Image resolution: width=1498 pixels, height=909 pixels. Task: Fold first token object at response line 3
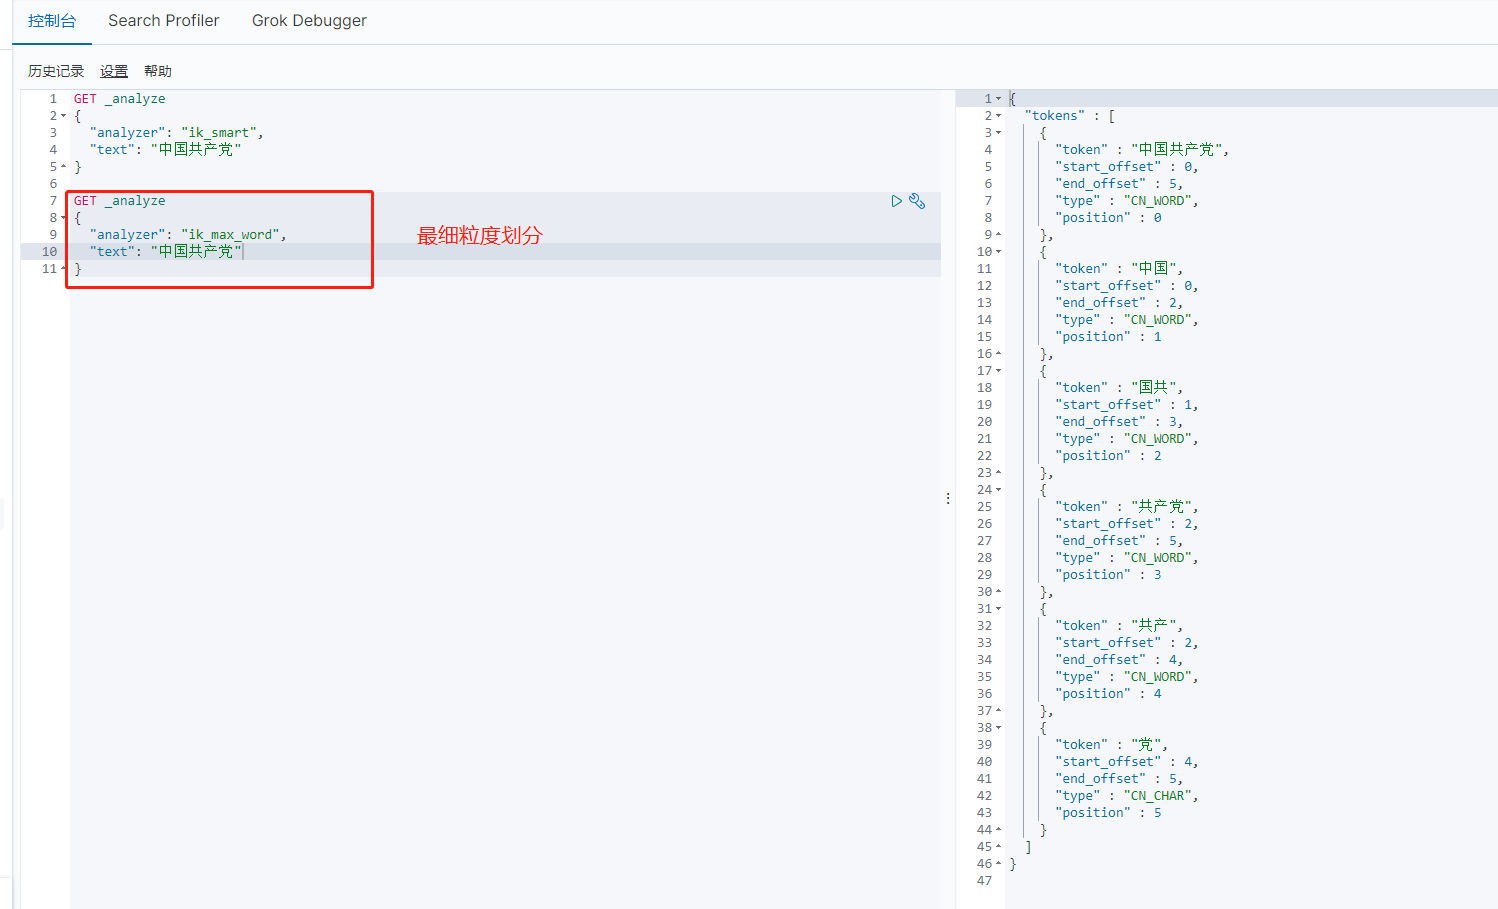coord(998,133)
